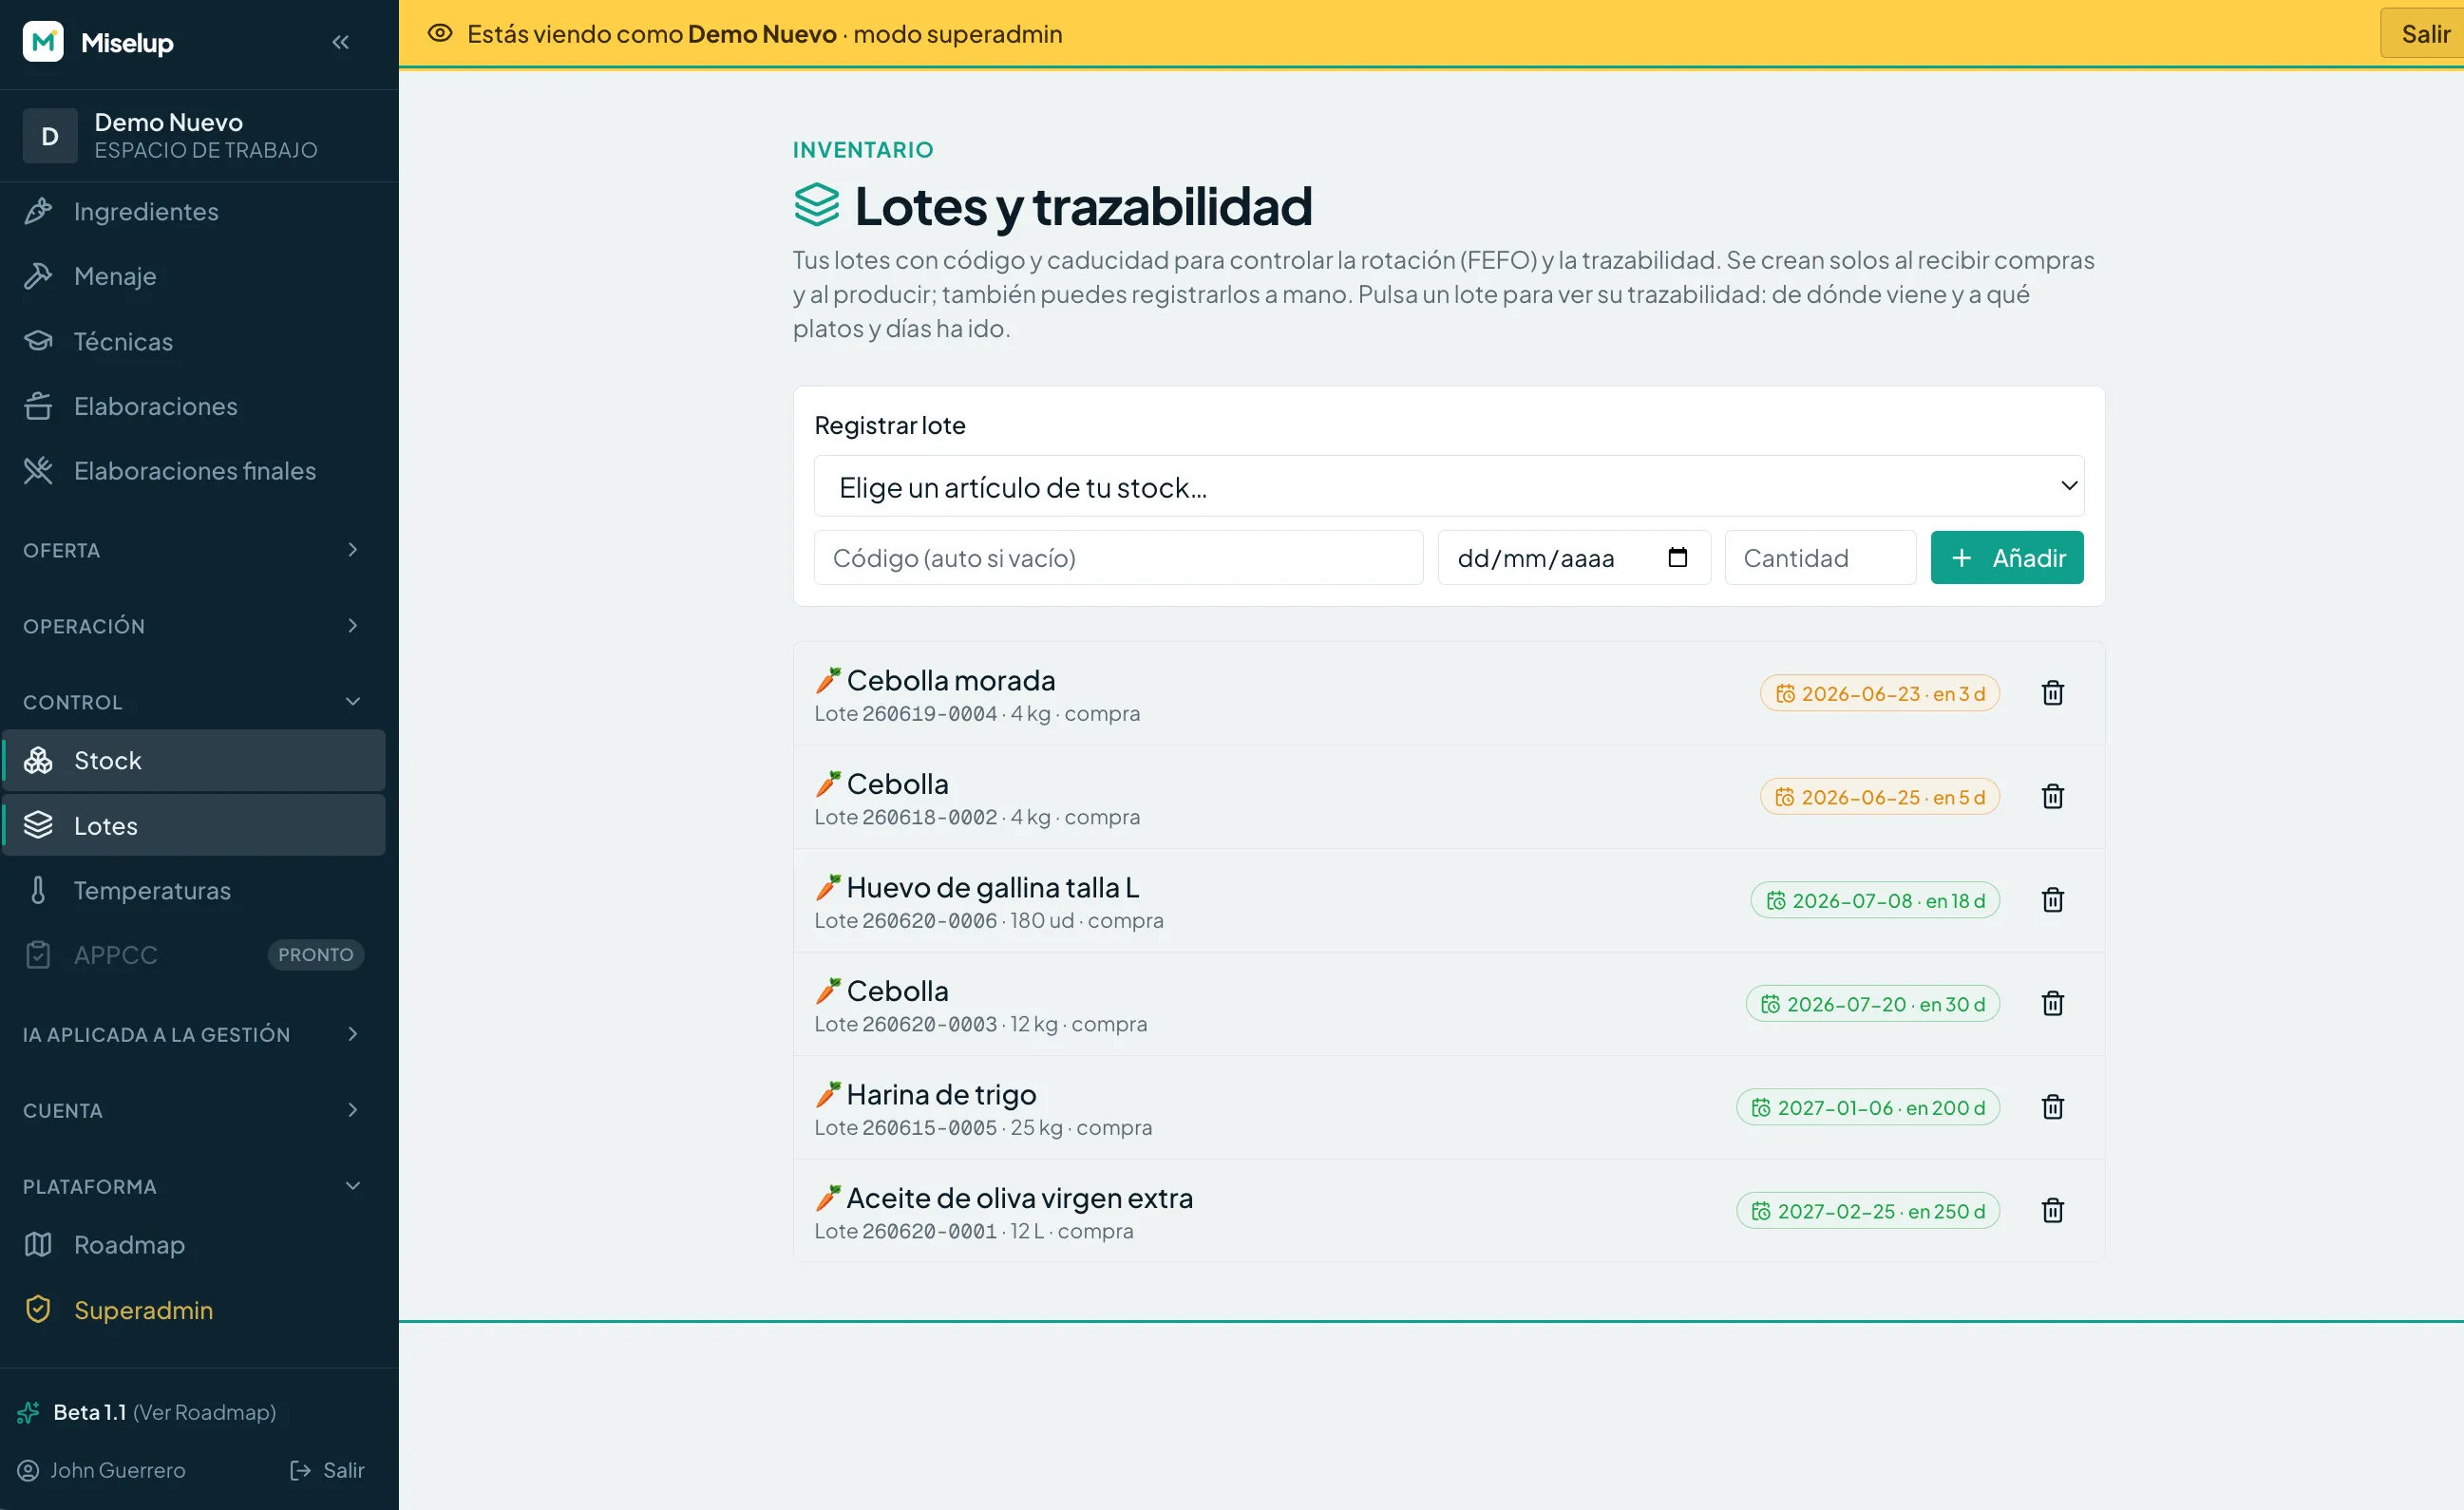This screenshot has width=2464, height=1510.
Task: Collapse the sidebar with the double-chevron icon
Action: click(x=340, y=42)
